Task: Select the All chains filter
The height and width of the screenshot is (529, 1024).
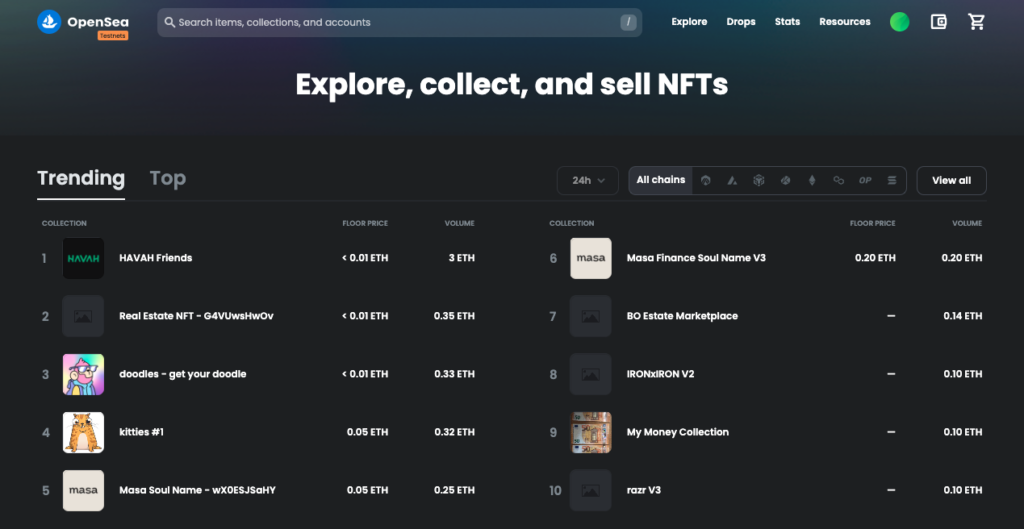Action: (x=661, y=180)
